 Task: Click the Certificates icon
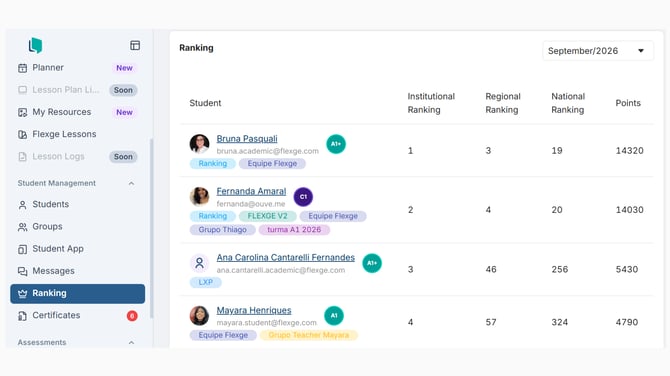point(23,316)
